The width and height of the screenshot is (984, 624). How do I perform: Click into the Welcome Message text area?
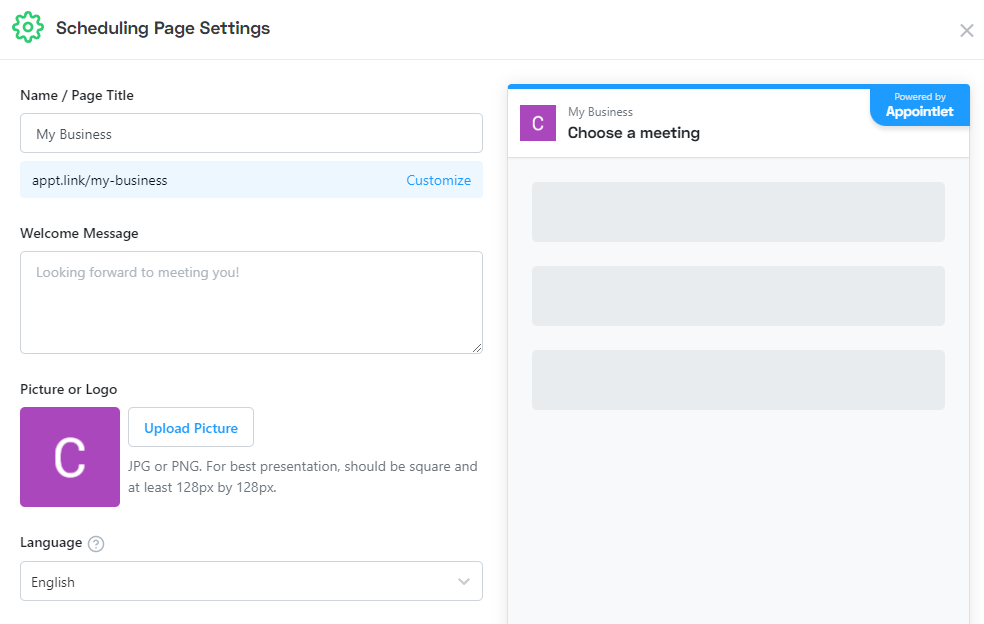pyautogui.click(x=251, y=302)
